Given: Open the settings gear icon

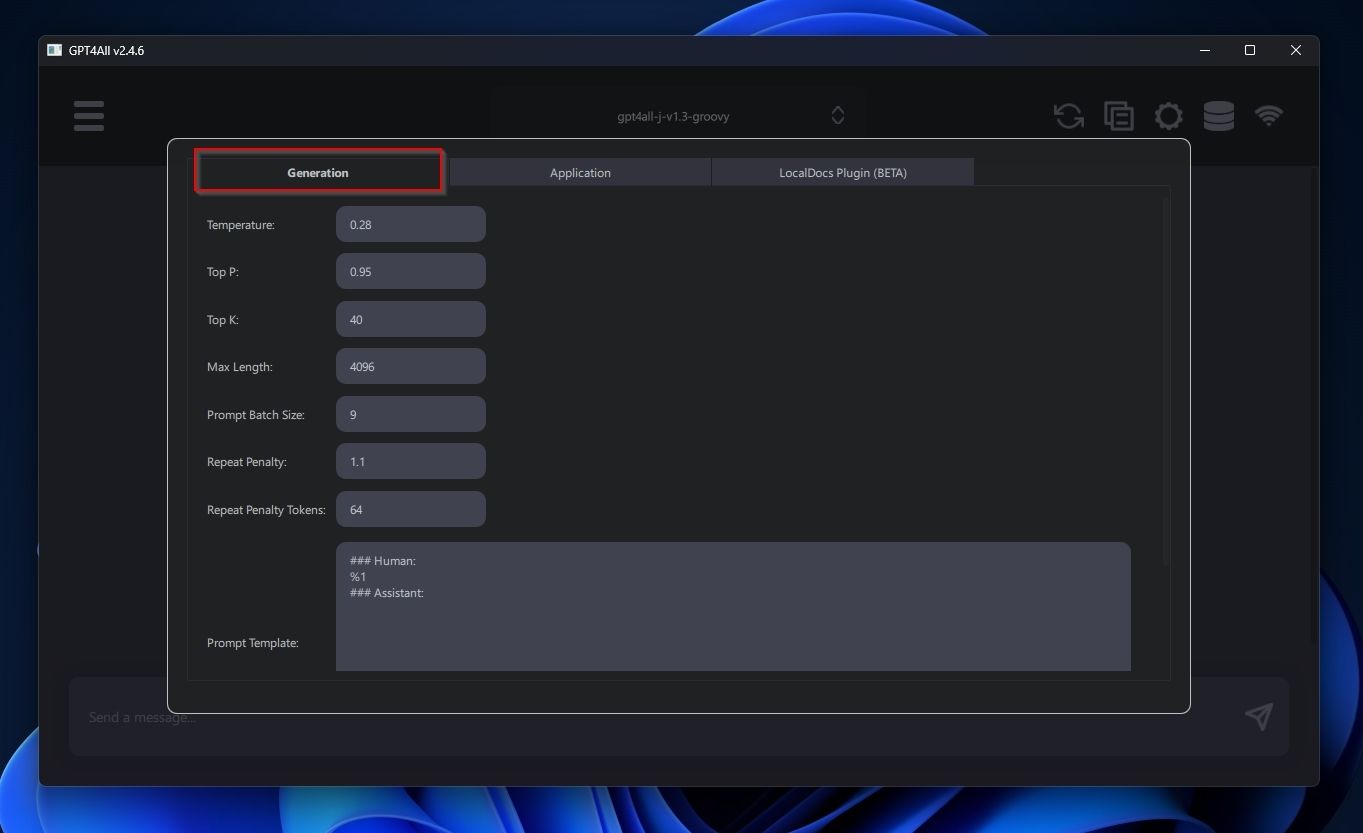Looking at the screenshot, I should 1168,116.
